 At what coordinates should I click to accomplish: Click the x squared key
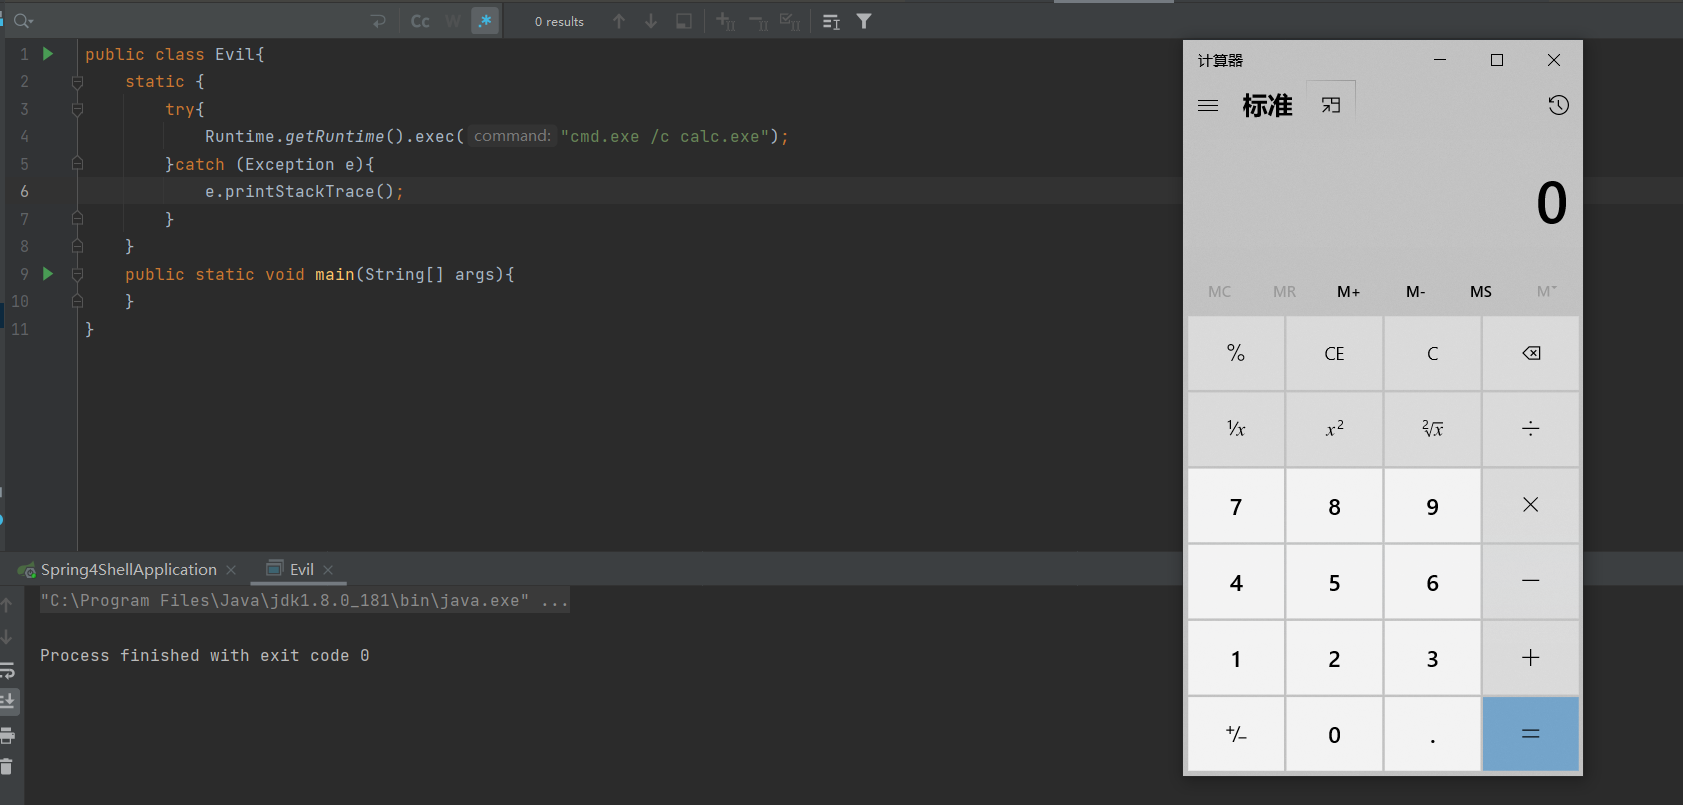click(1334, 429)
